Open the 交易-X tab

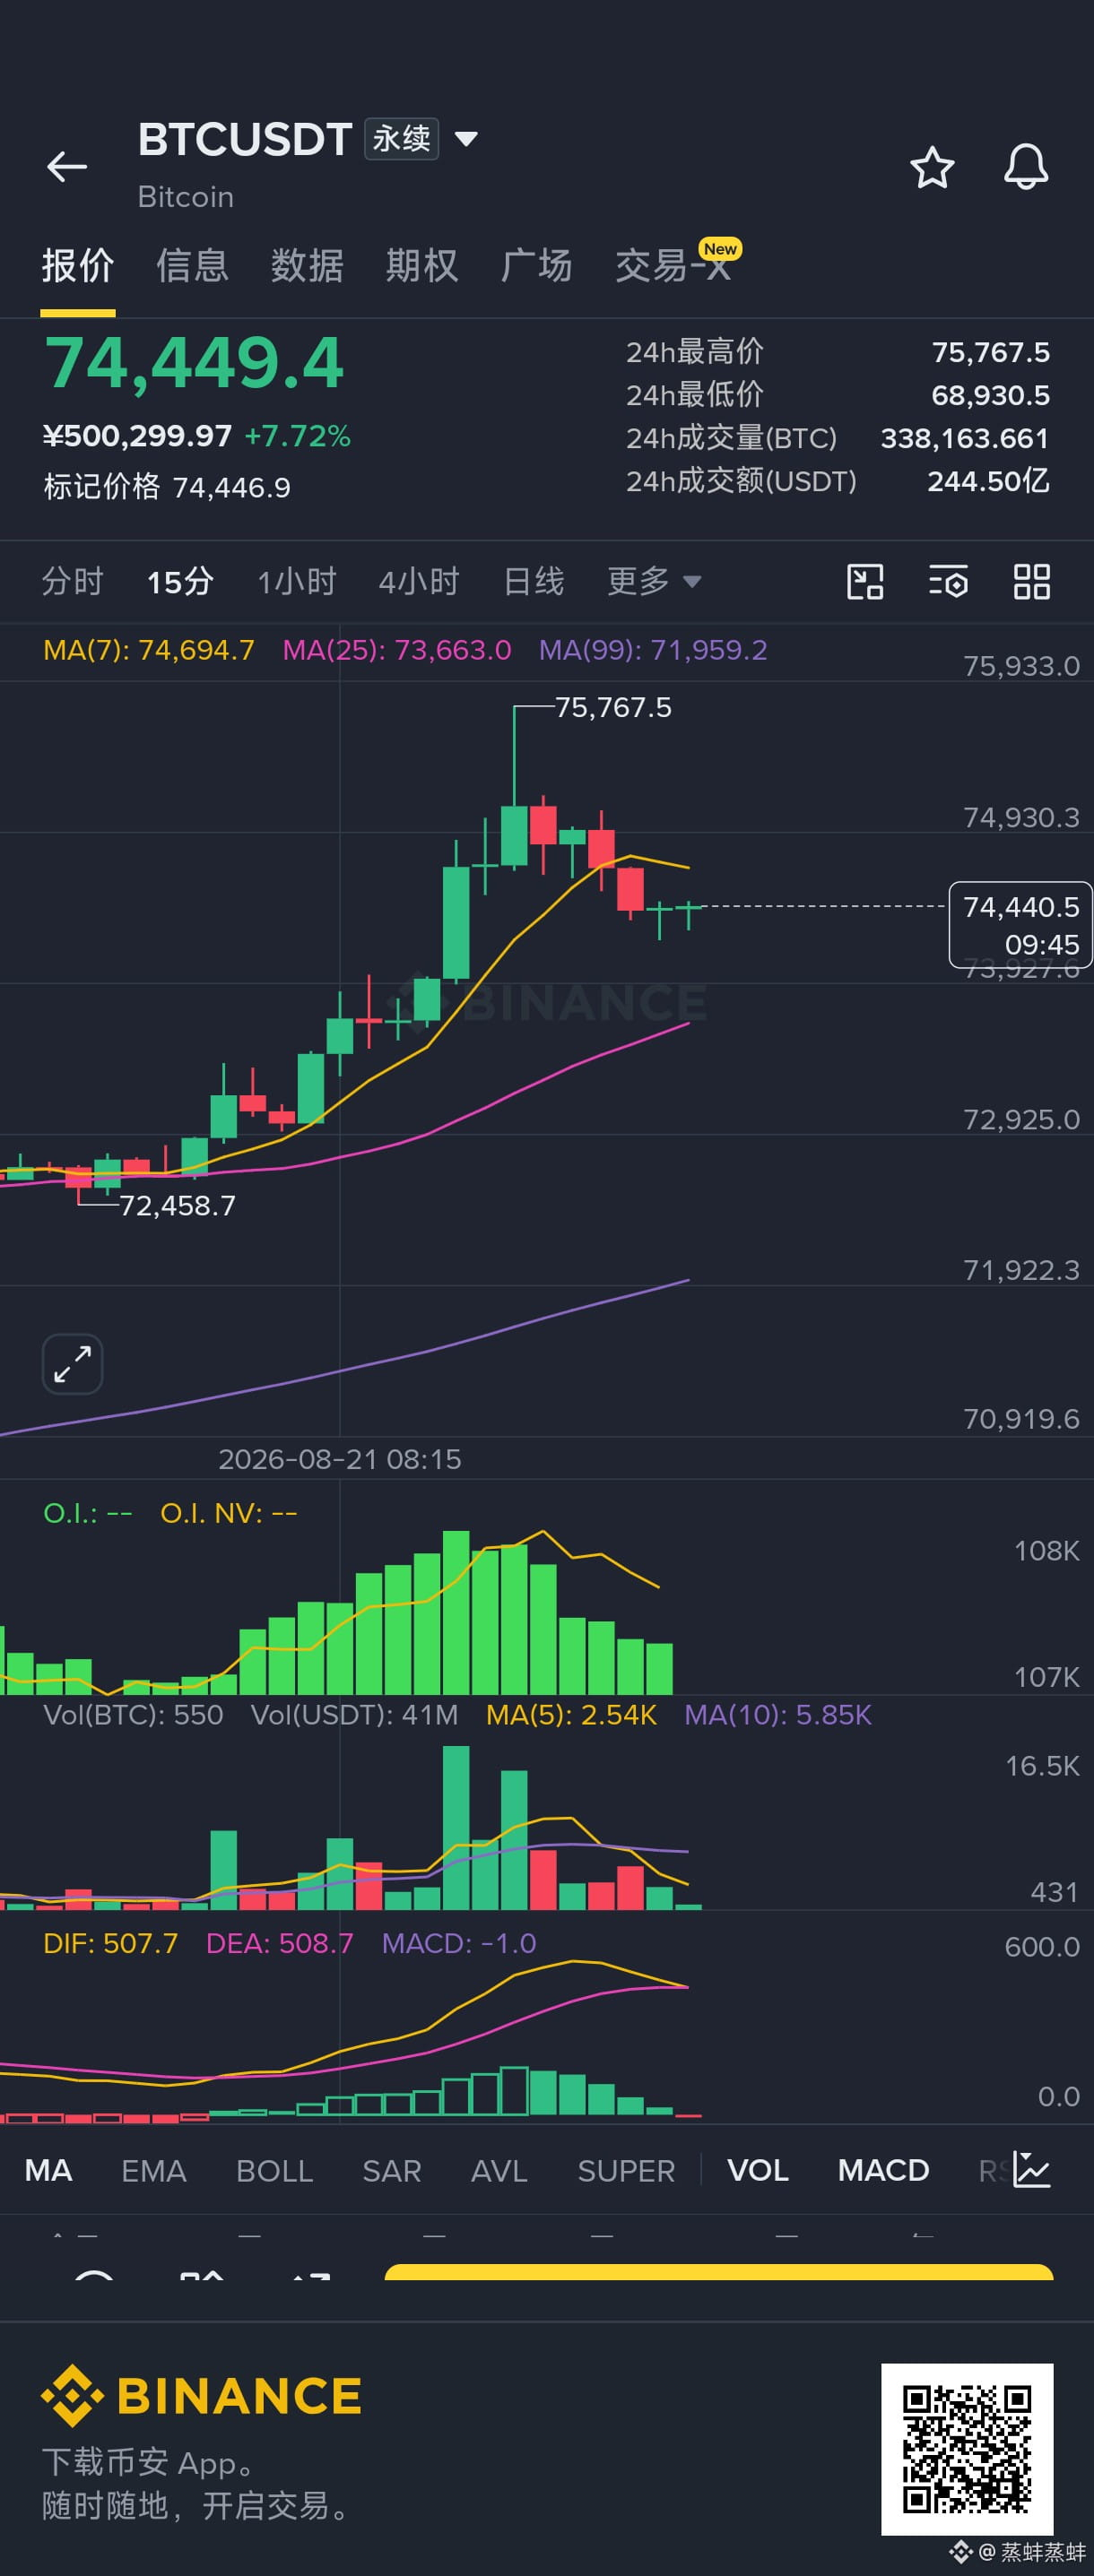(673, 266)
